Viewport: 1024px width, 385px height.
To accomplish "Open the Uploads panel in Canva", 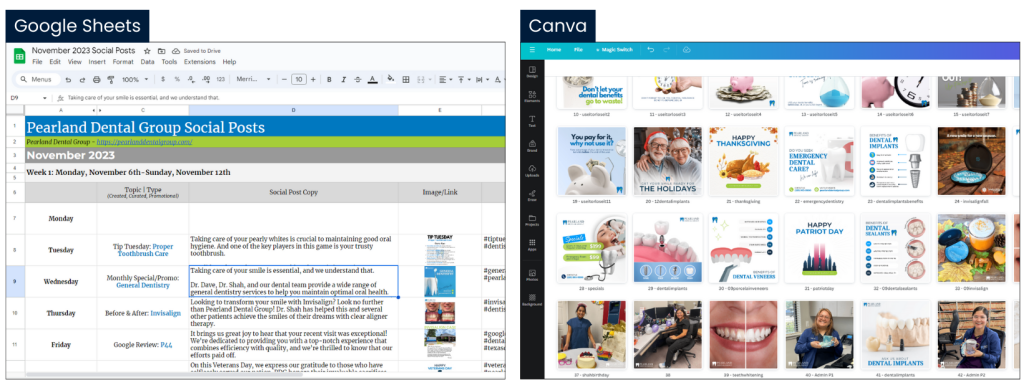I will [532, 170].
